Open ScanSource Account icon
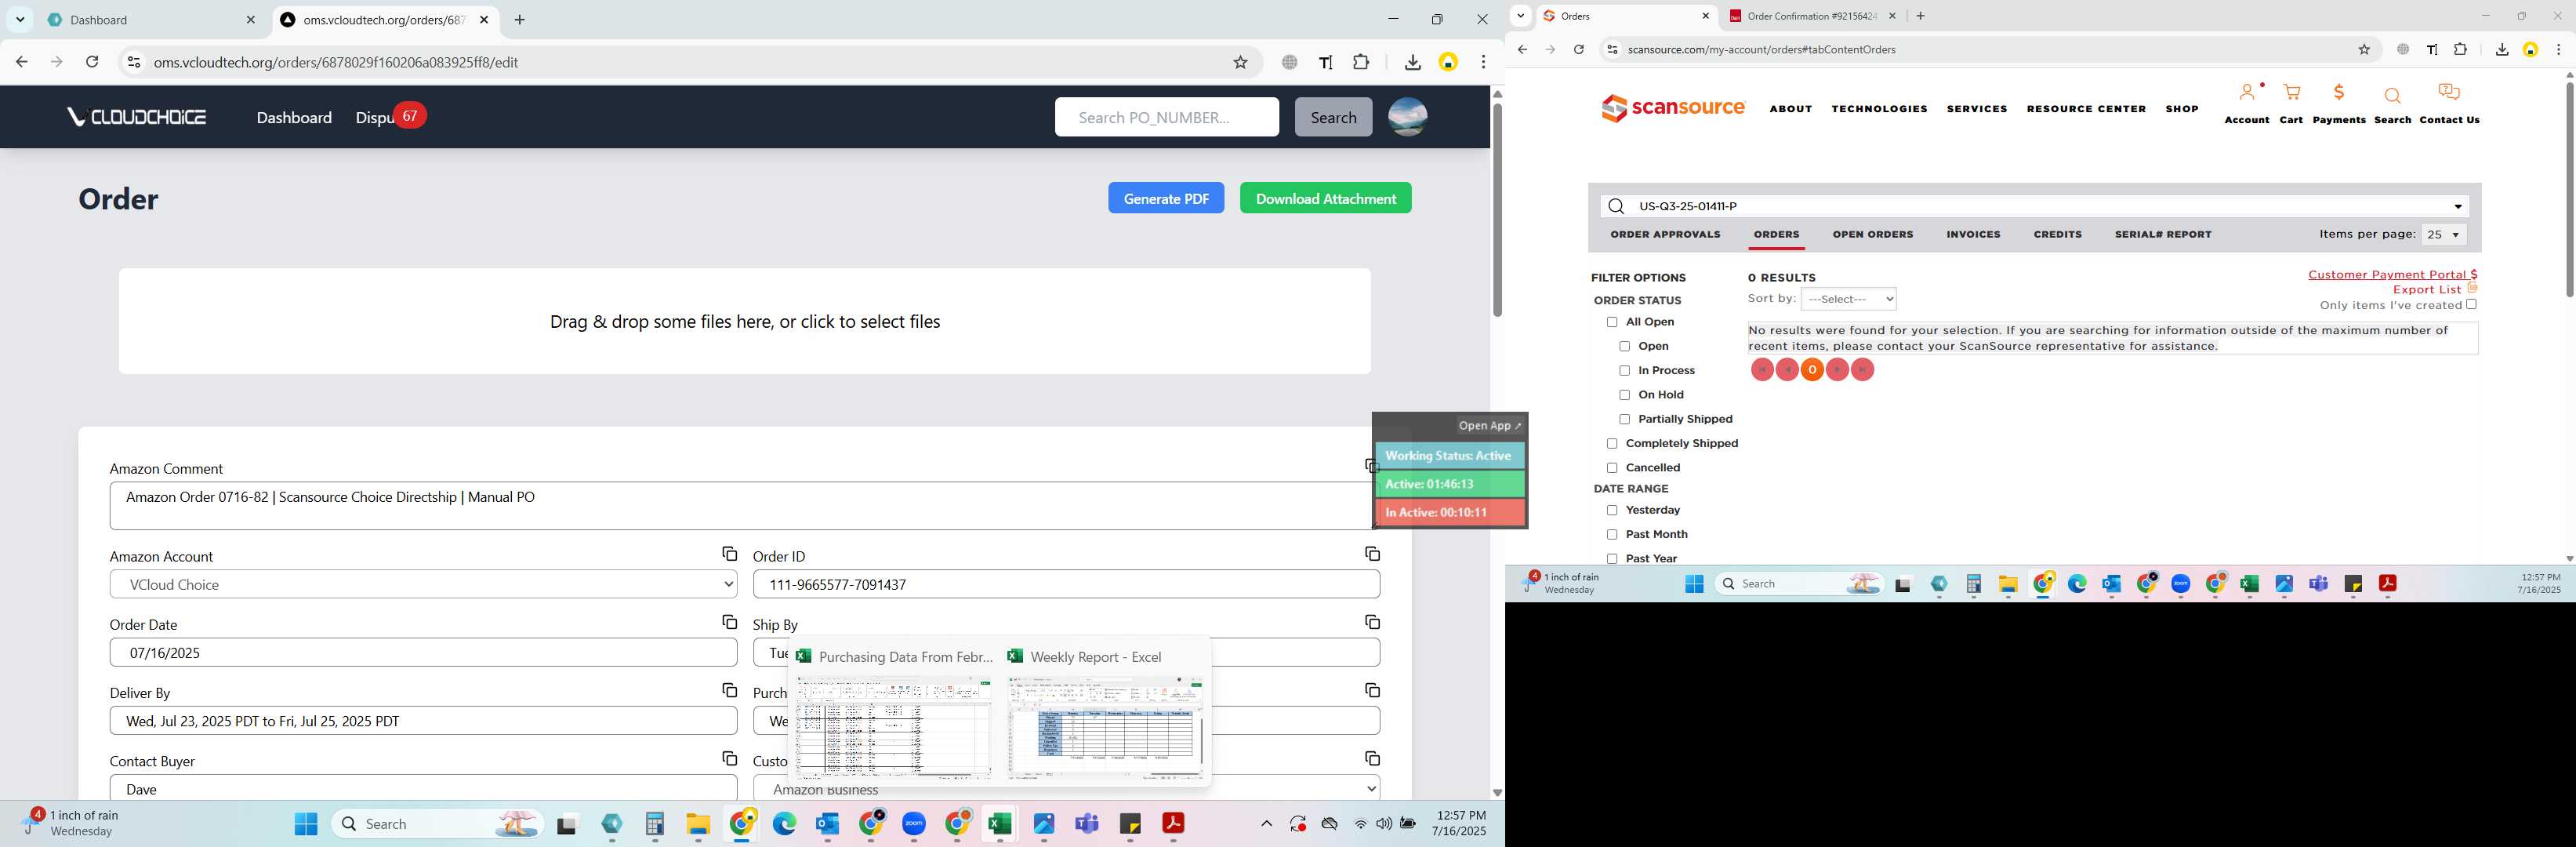2576x847 pixels. 2247,93
